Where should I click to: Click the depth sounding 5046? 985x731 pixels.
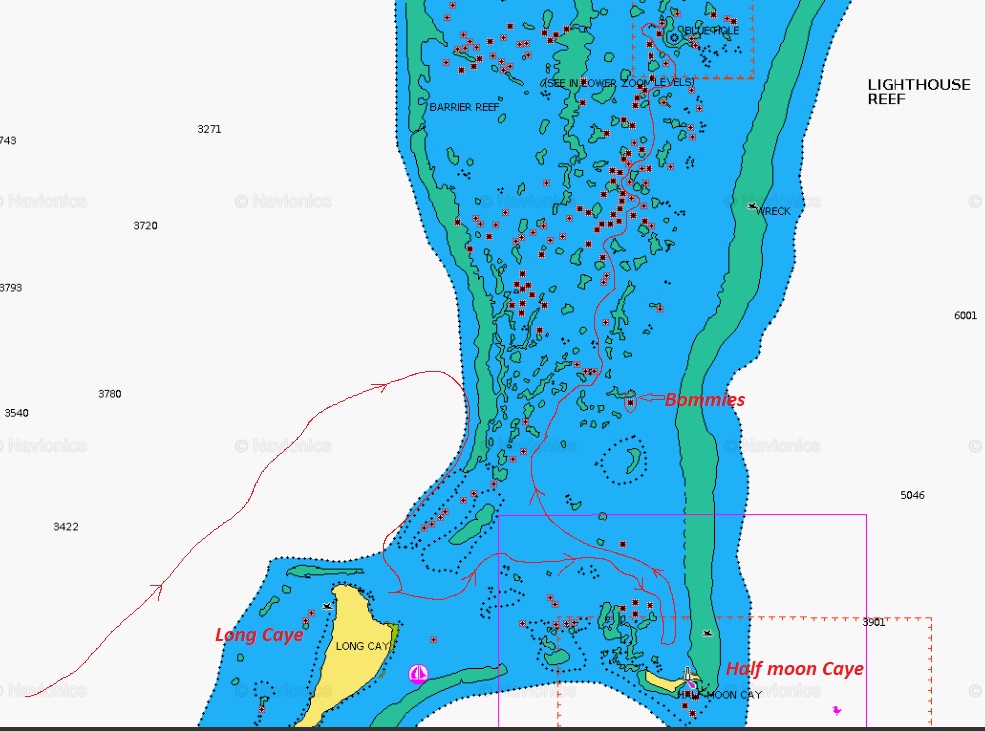click(x=912, y=495)
